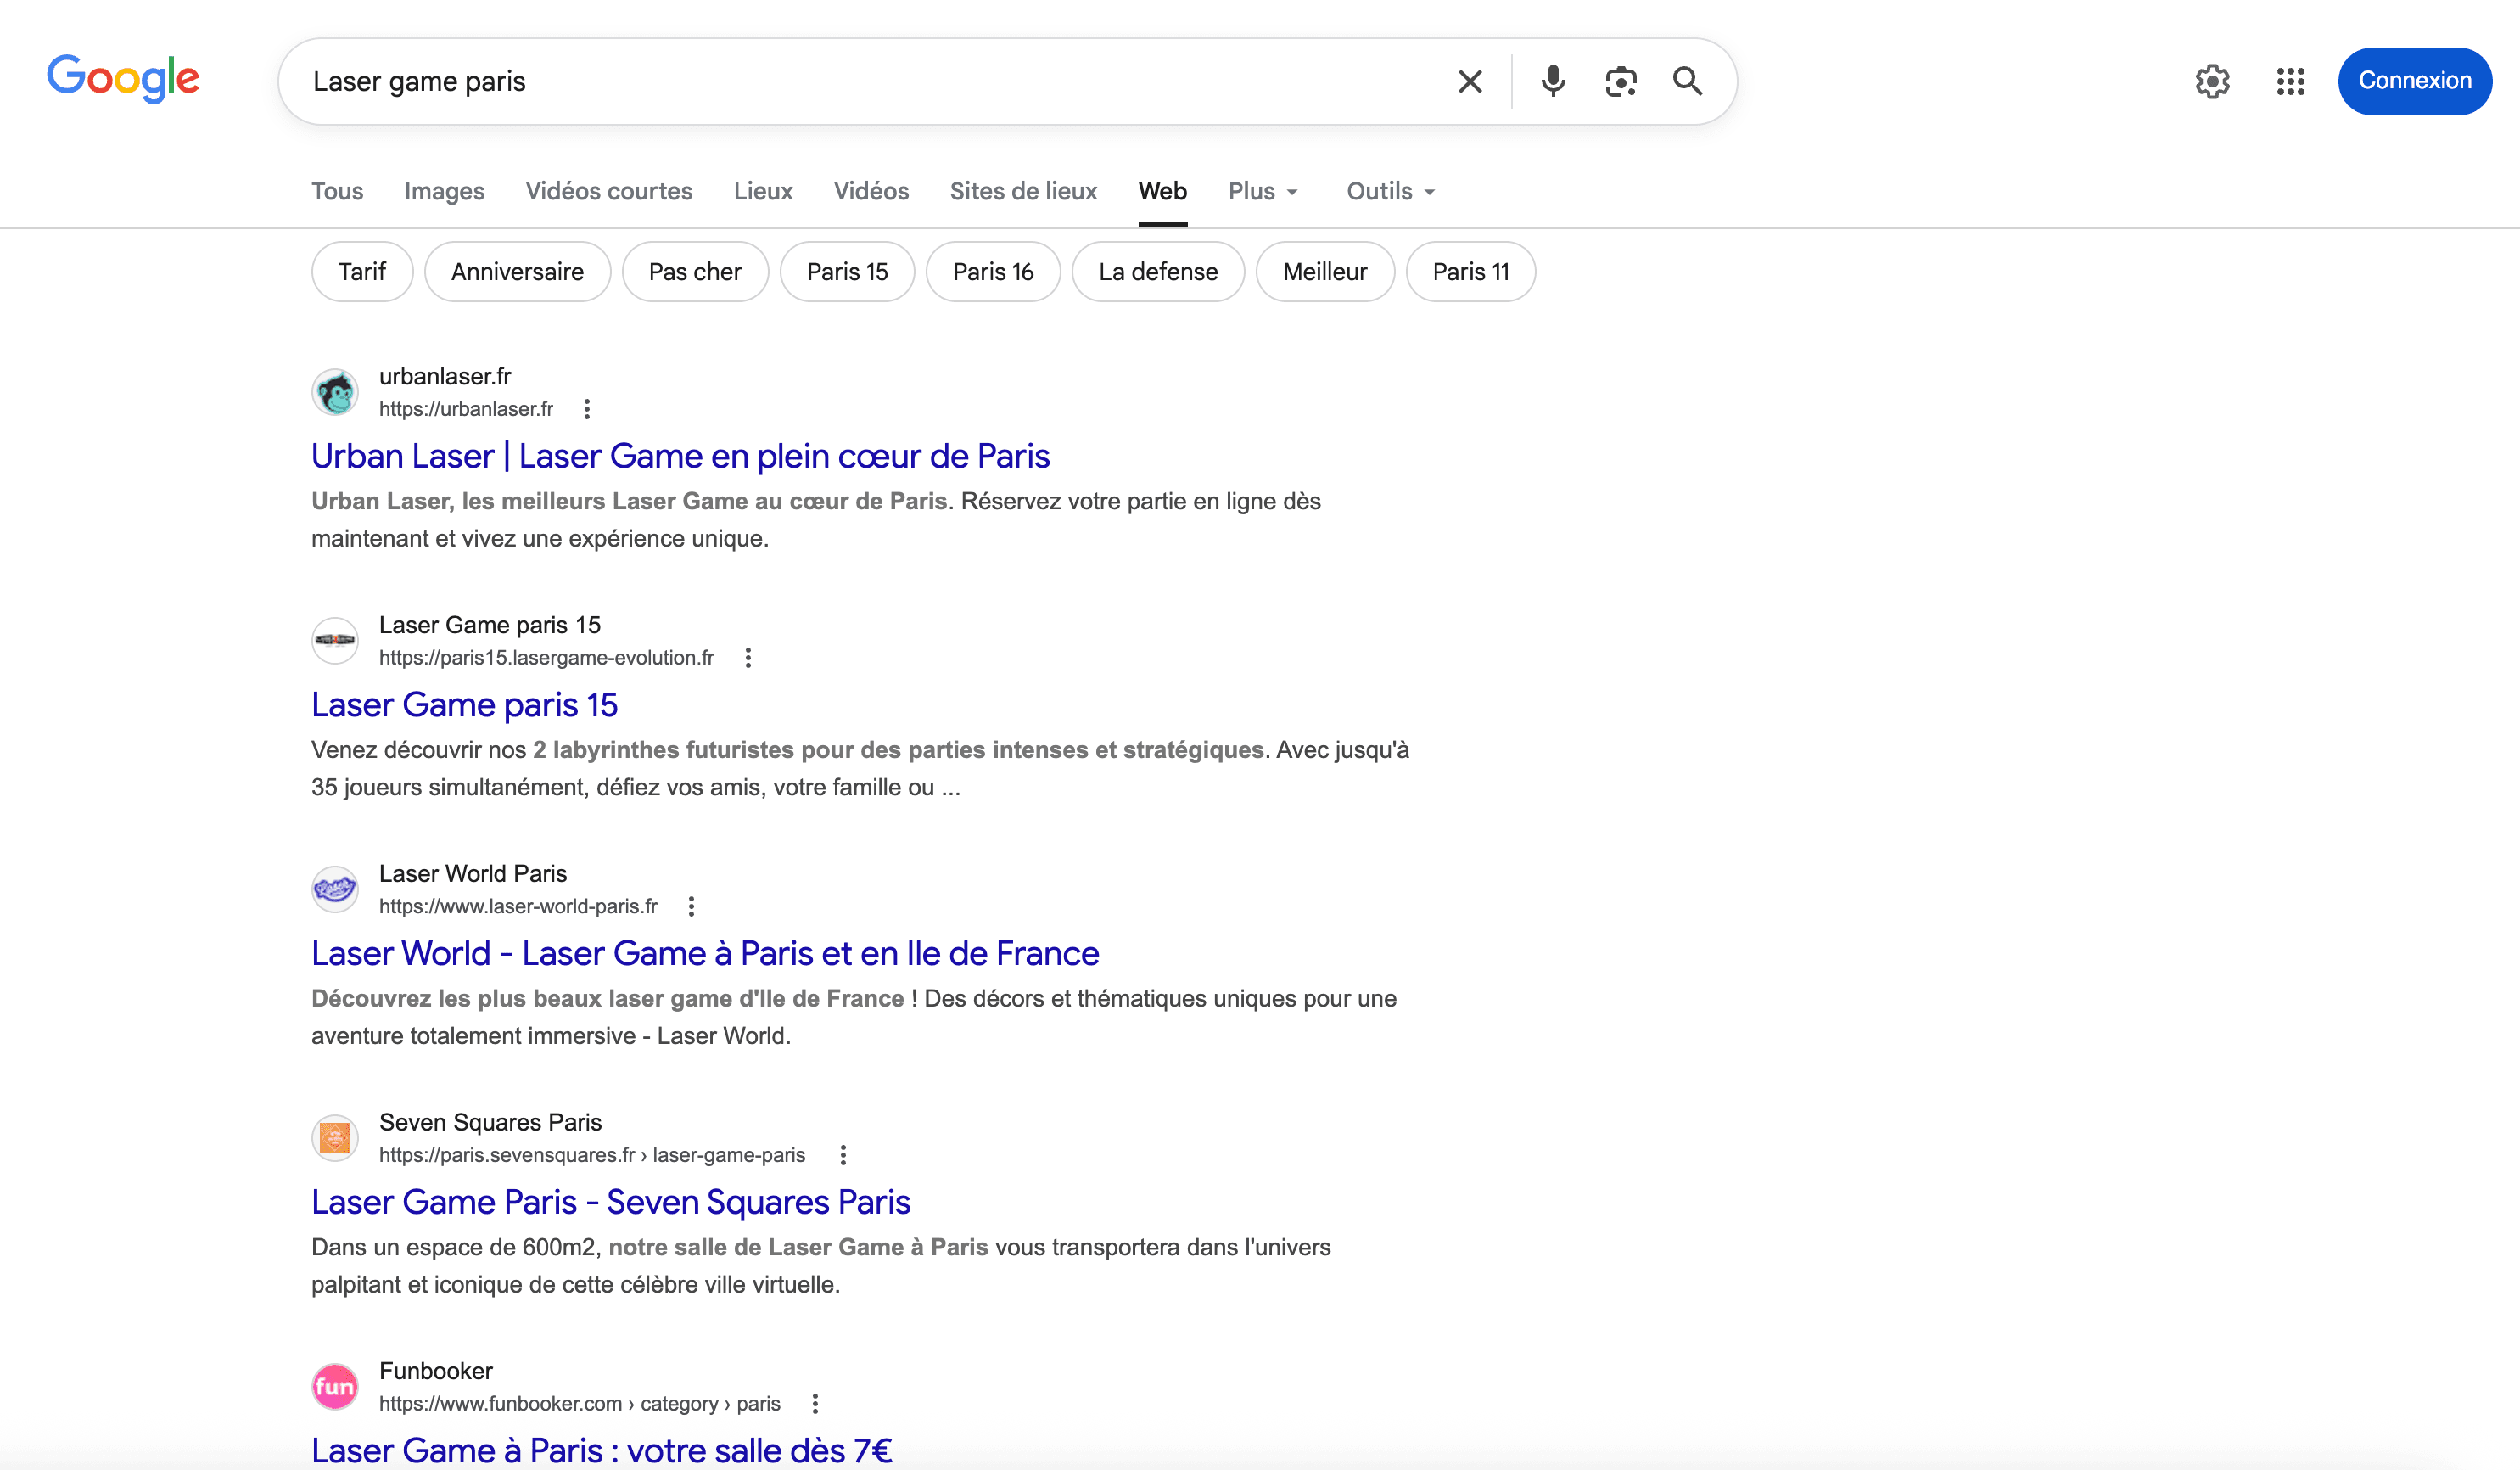The image size is (2520, 1470).
Task: Open the three-dot menu beside paris15.lasergame-evolution.fr
Action: click(748, 658)
